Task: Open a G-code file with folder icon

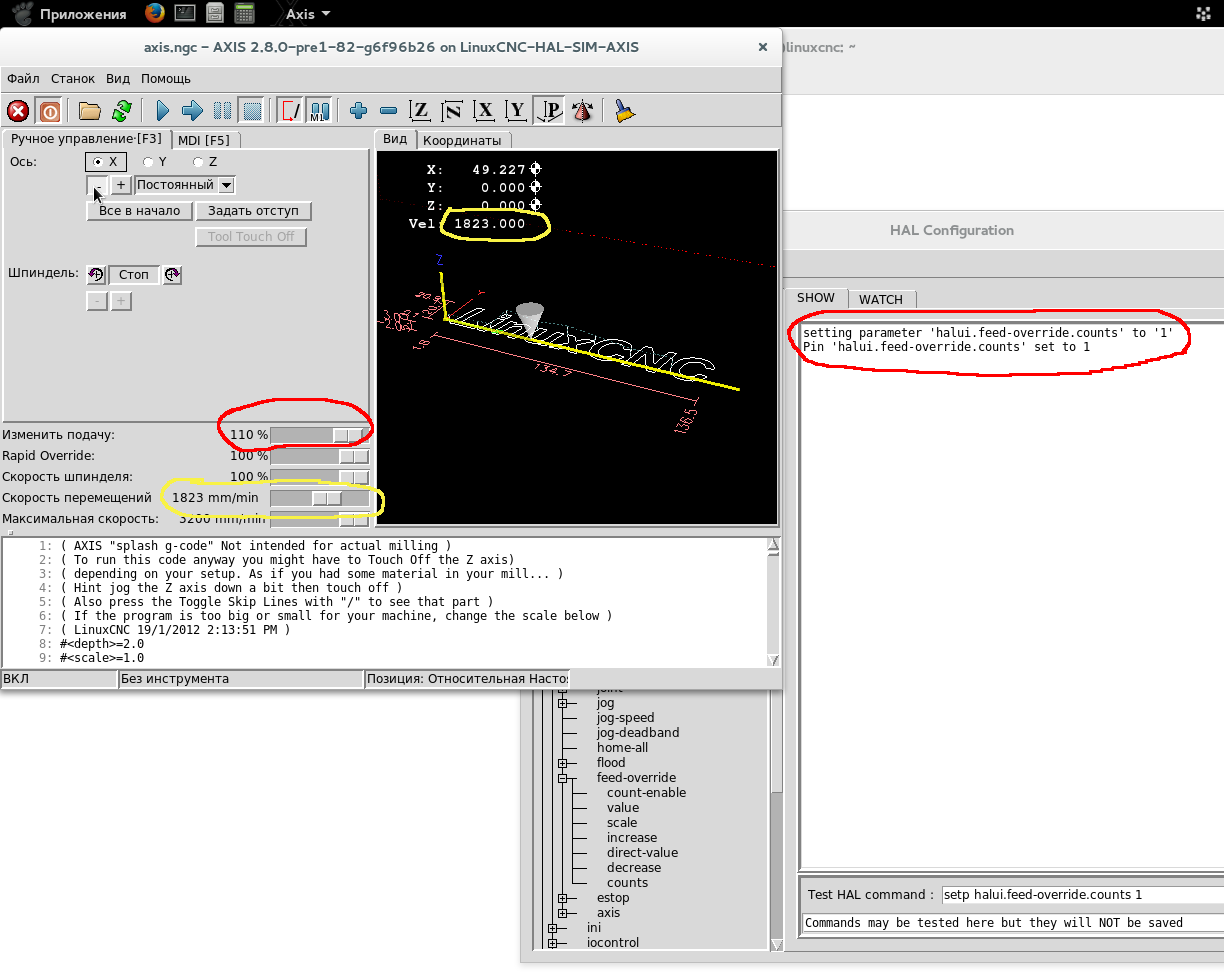Action: [90, 111]
